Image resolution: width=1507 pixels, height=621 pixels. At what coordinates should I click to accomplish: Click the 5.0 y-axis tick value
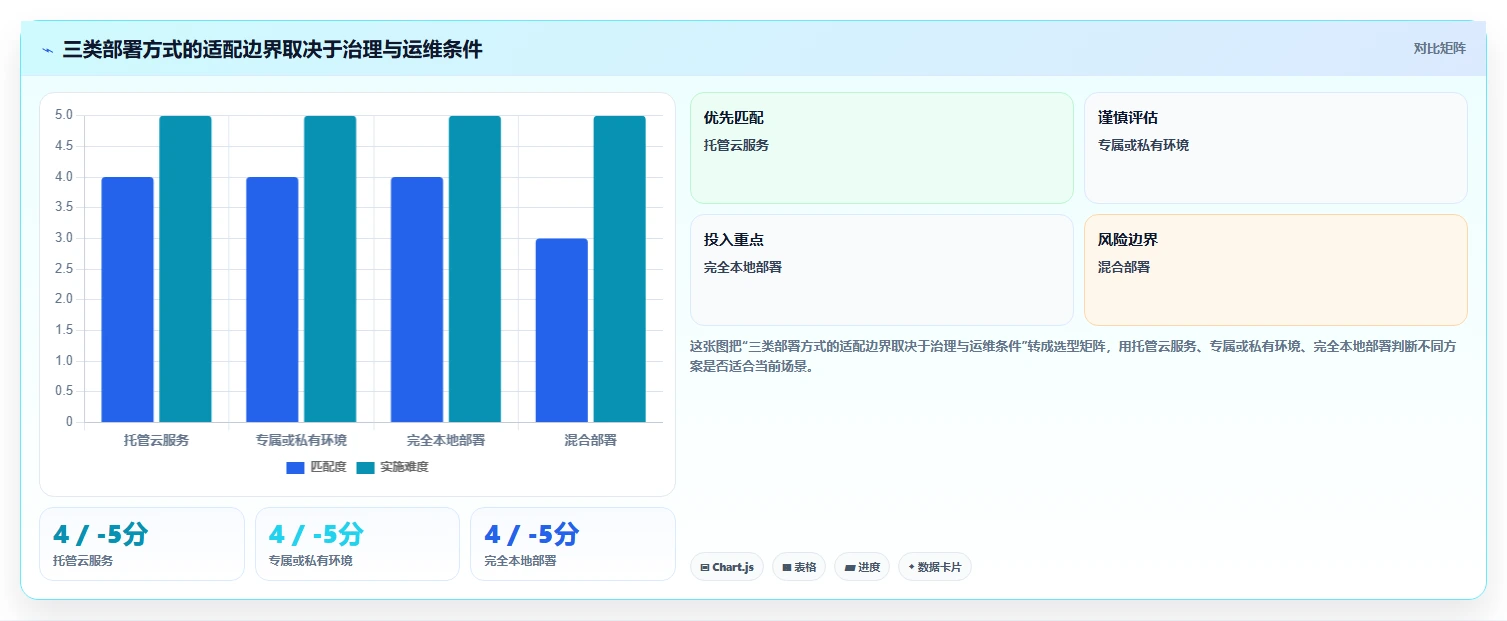[64, 116]
